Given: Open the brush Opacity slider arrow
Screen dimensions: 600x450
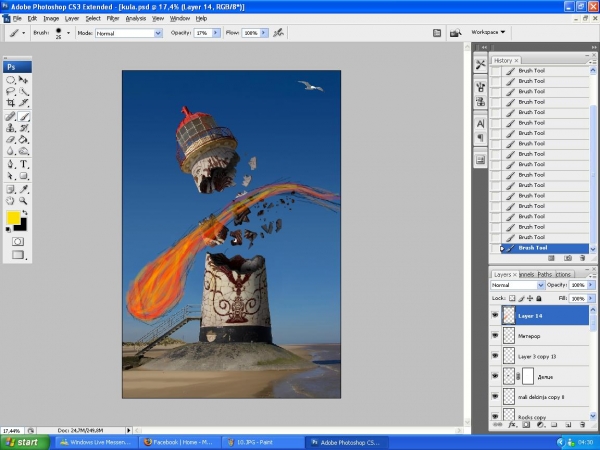Looking at the screenshot, I should [x=216, y=33].
